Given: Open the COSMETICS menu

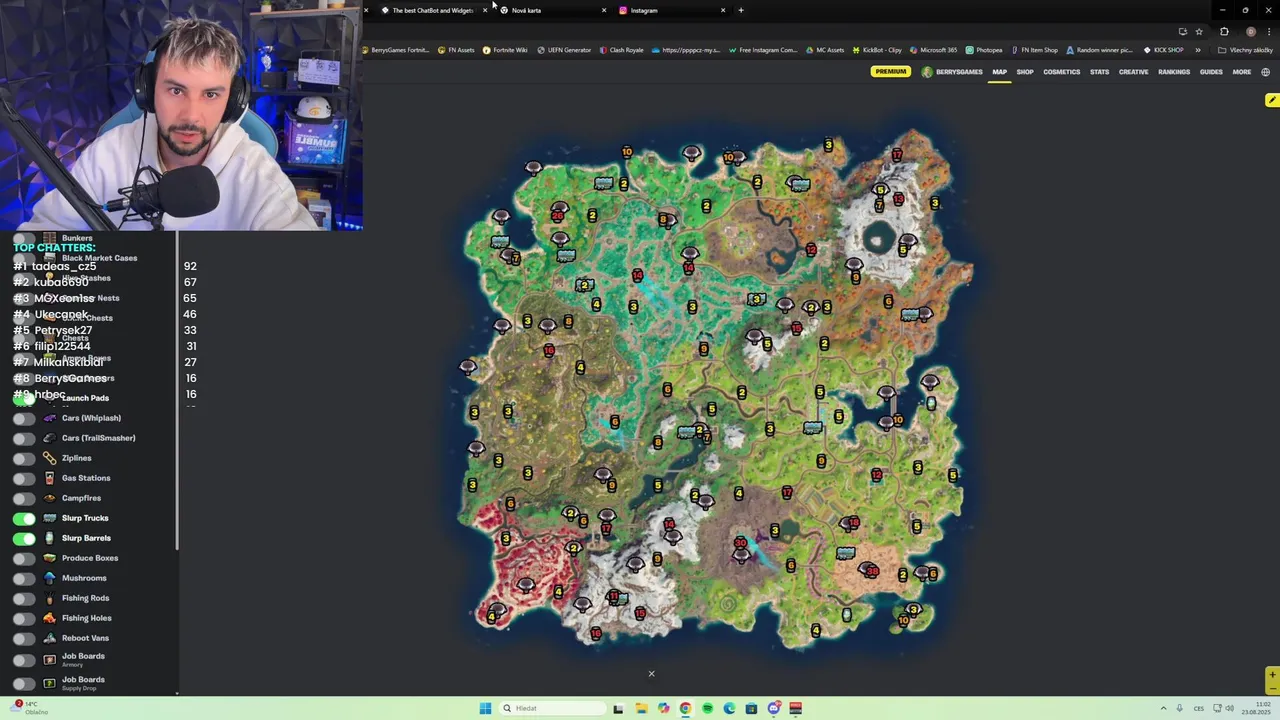Looking at the screenshot, I should click(1061, 72).
